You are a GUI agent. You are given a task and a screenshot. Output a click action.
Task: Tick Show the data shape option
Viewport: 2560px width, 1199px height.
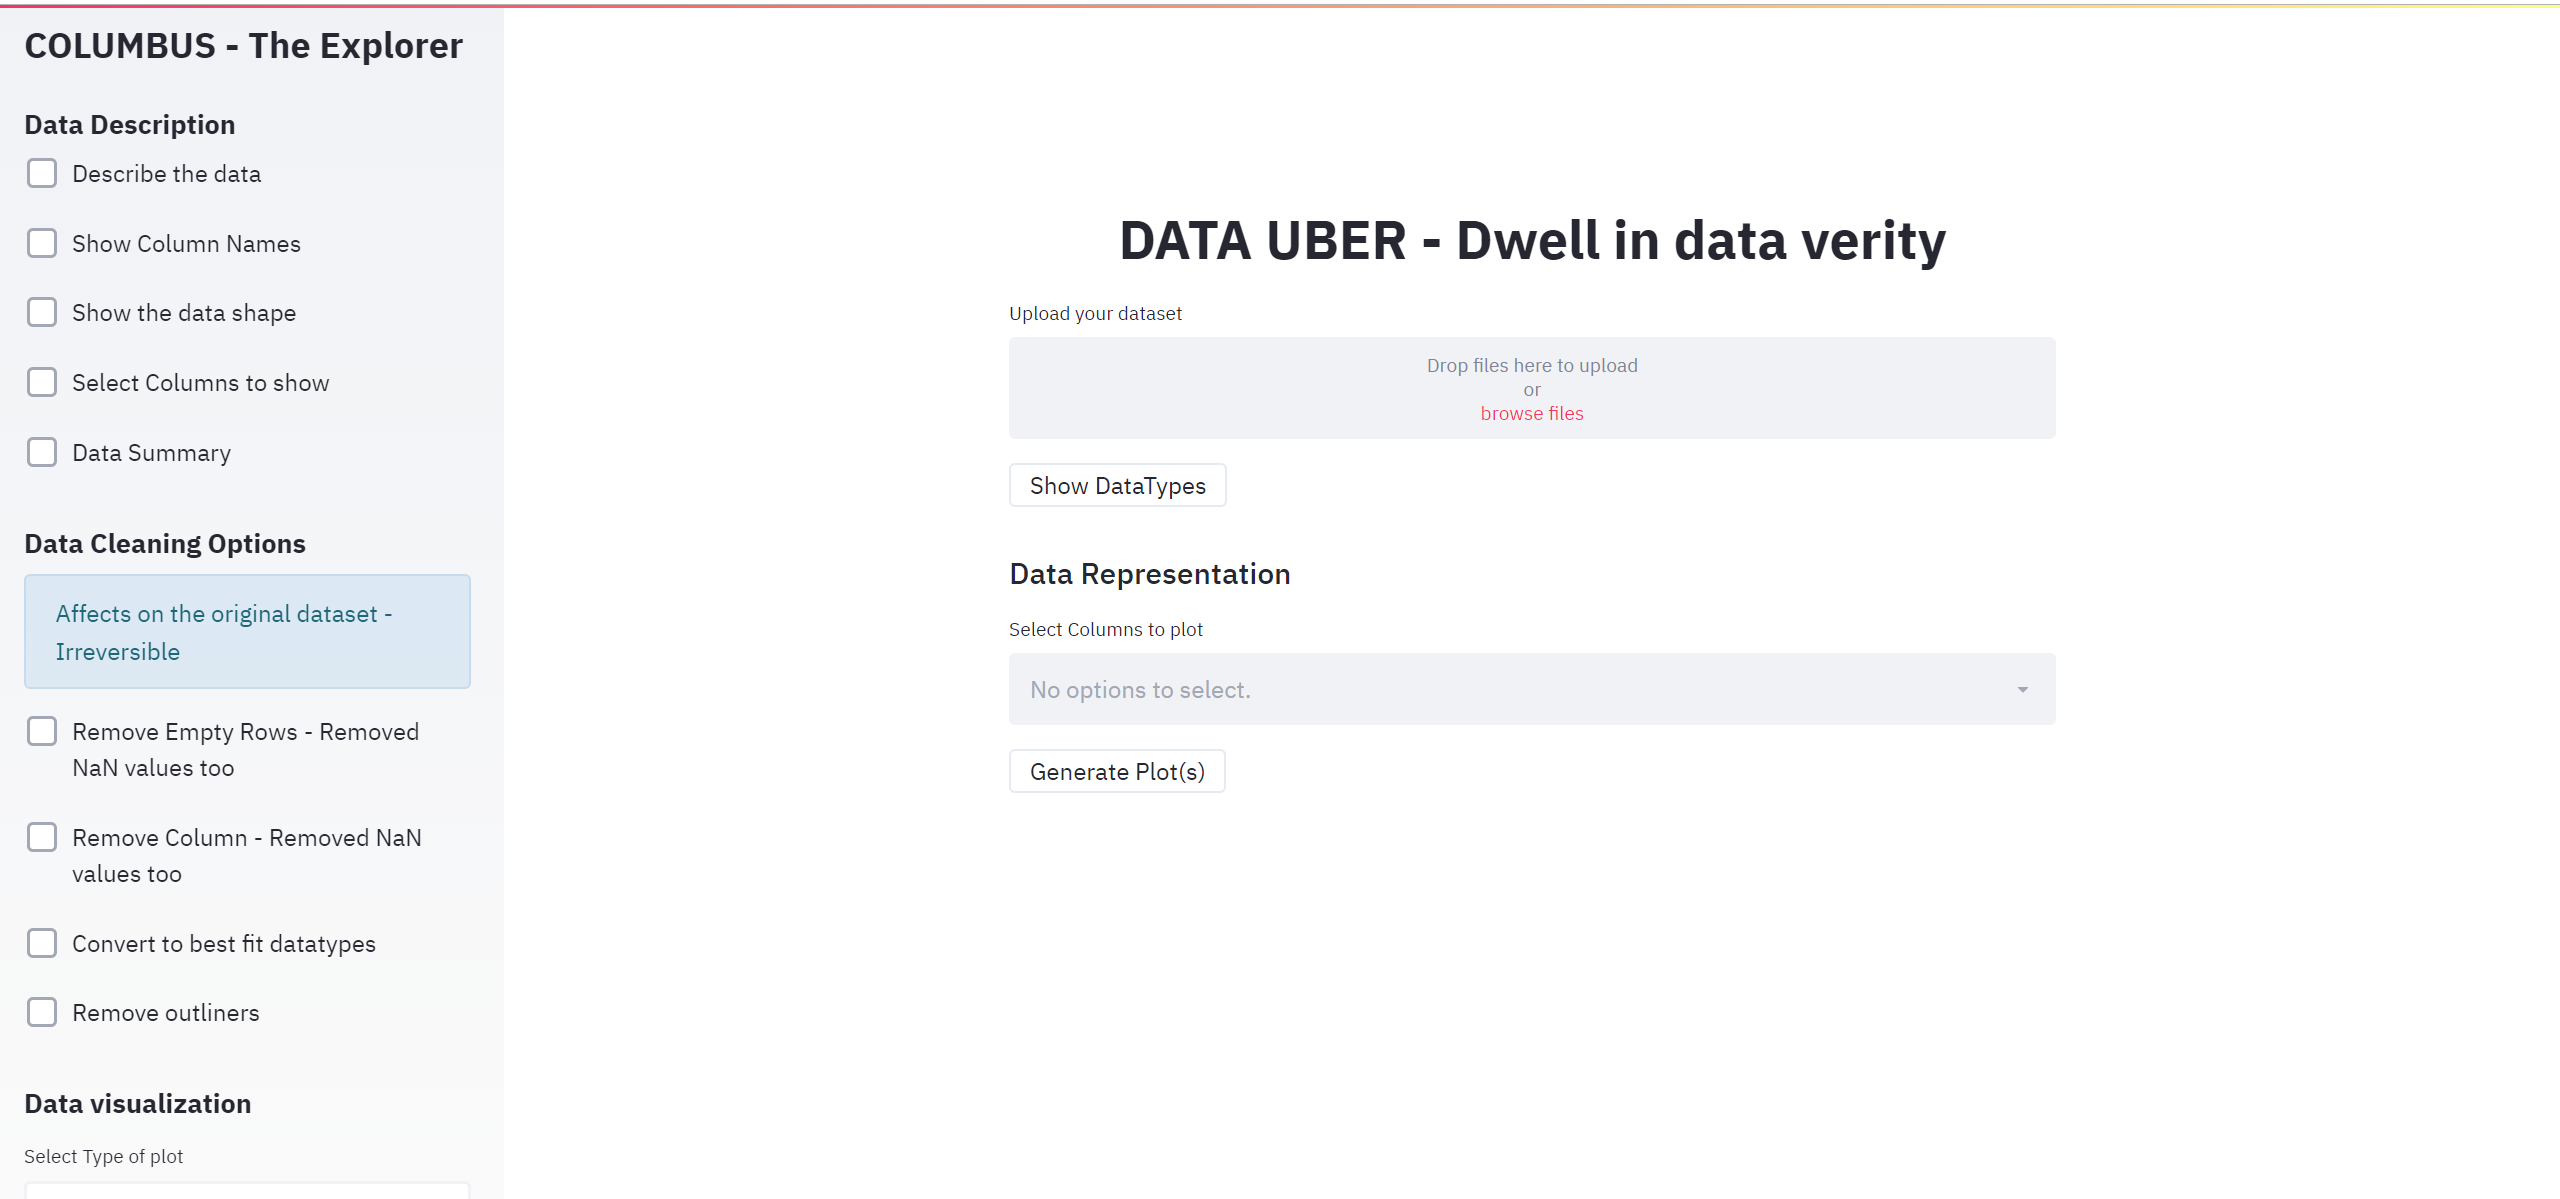click(42, 312)
